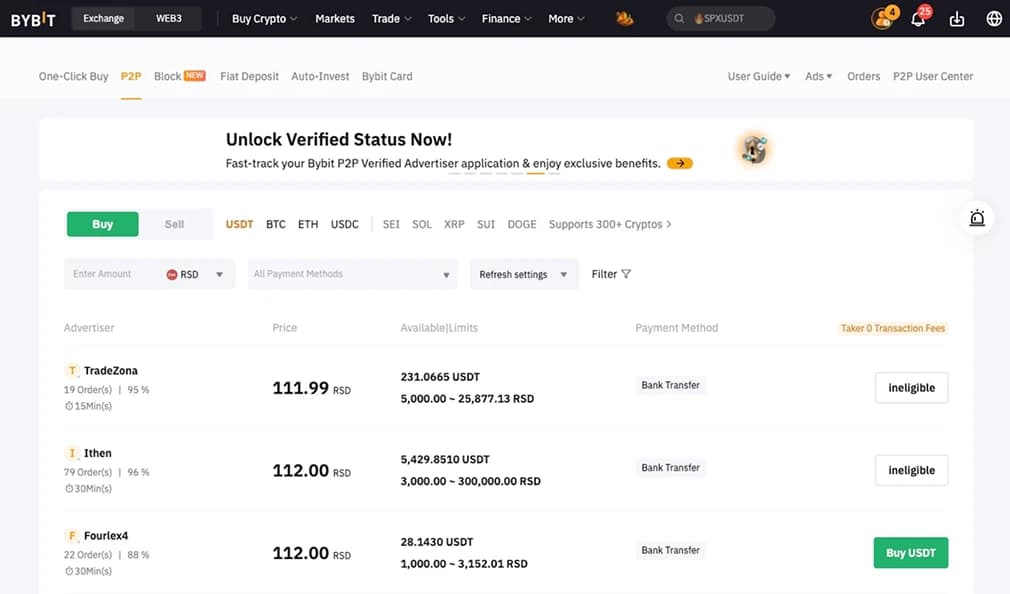Click the Enter Amount input field
The image size is (1010, 594).
point(110,274)
